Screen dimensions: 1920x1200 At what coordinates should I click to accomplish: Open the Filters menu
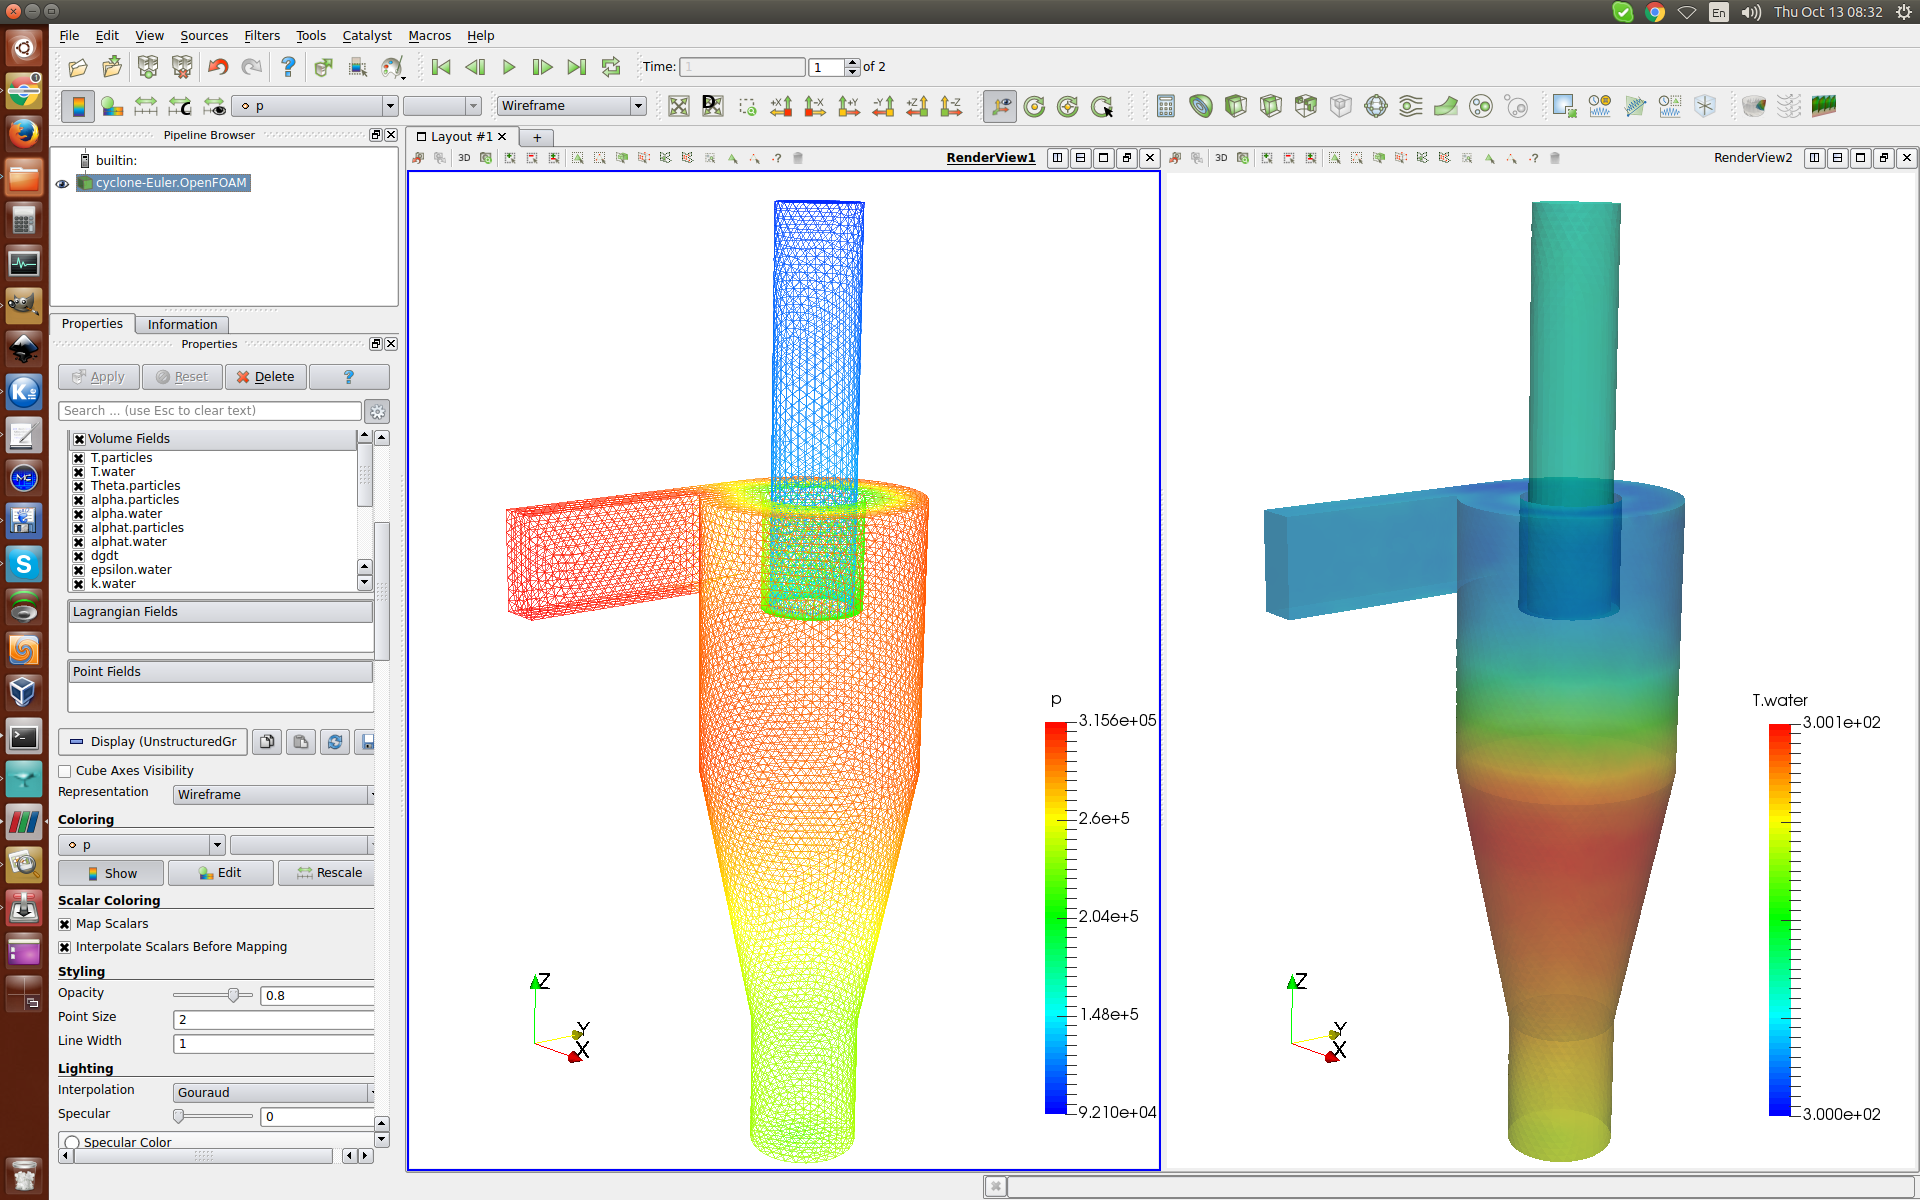point(262,35)
